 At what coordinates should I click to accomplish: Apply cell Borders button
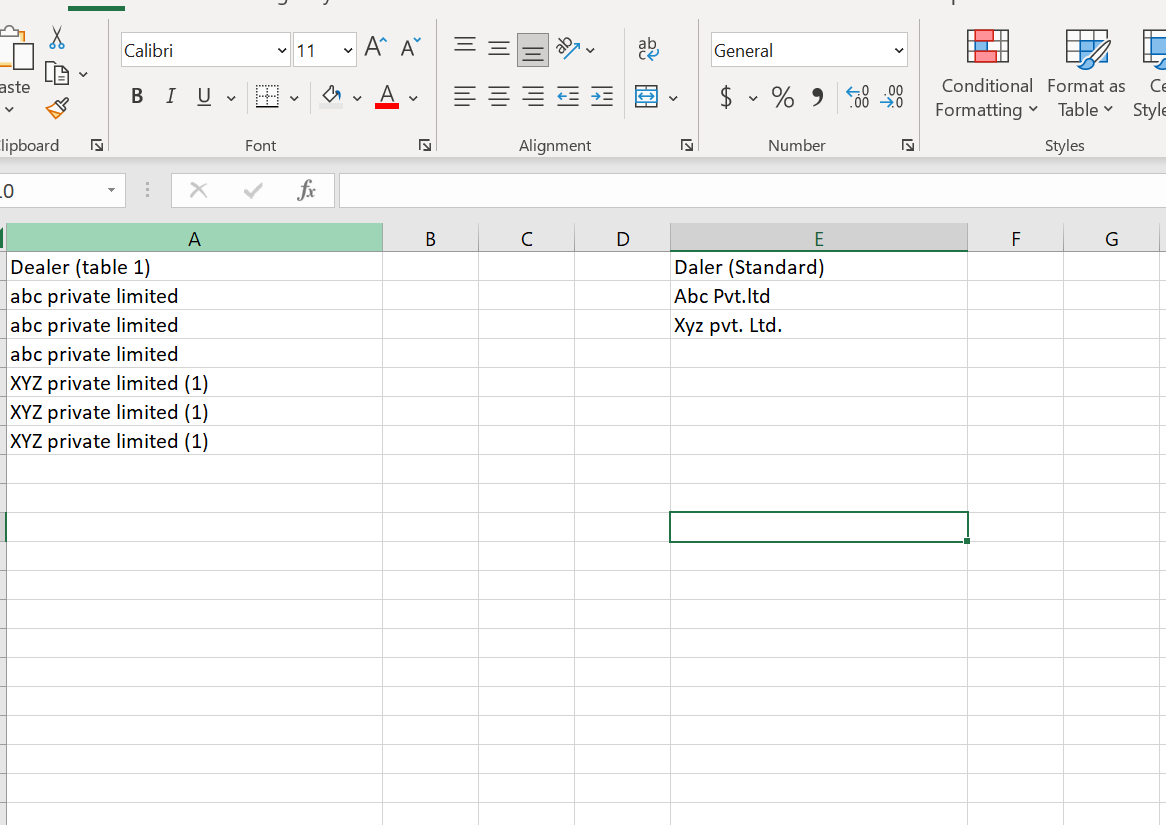[x=267, y=96]
